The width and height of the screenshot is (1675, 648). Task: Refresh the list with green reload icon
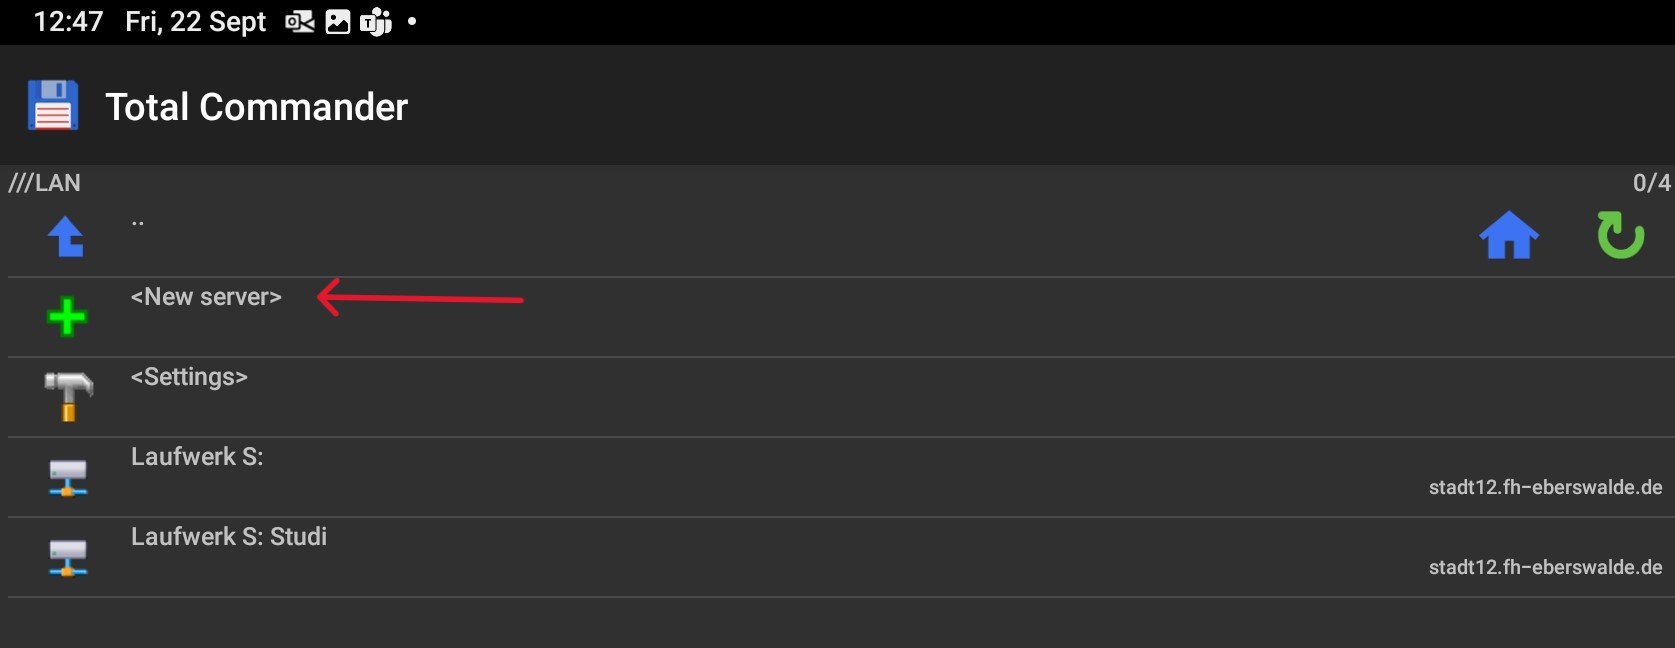[1620, 235]
